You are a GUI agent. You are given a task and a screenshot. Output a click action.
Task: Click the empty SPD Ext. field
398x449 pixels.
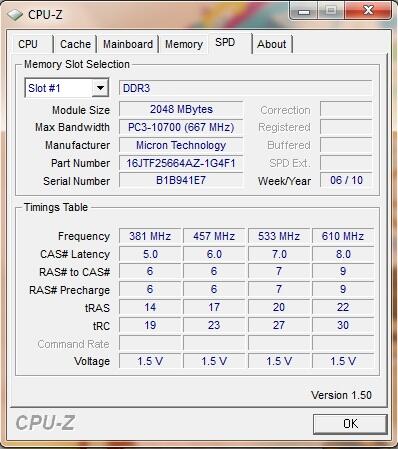pos(346,163)
